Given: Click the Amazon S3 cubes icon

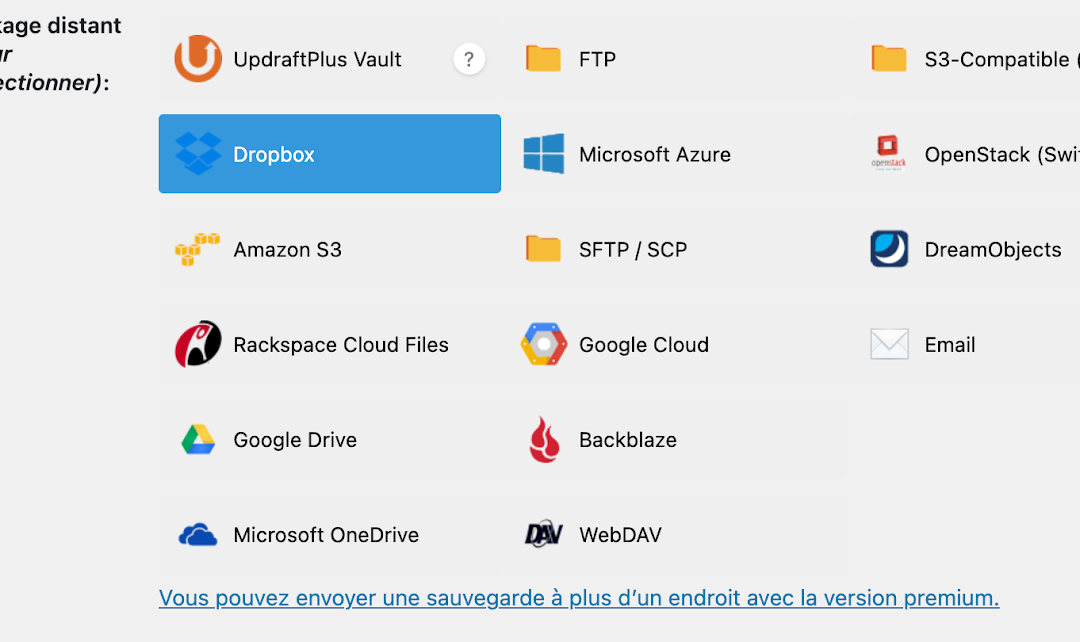Looking at the screenshot, I should tap(197, 250).
